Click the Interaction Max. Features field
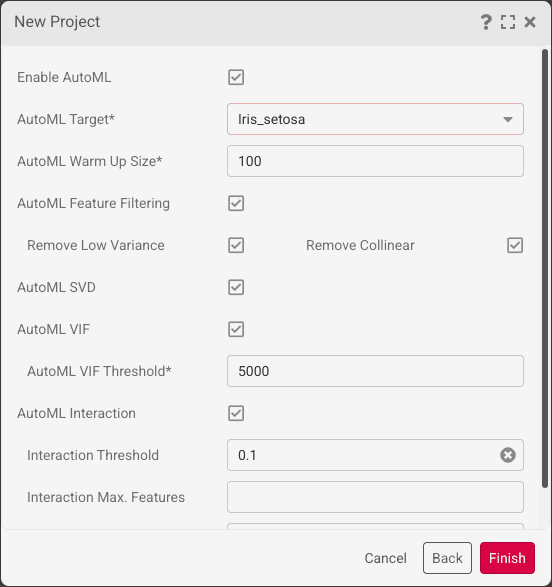The height and width of the screenshot is (587, 552). click(375, 497)
